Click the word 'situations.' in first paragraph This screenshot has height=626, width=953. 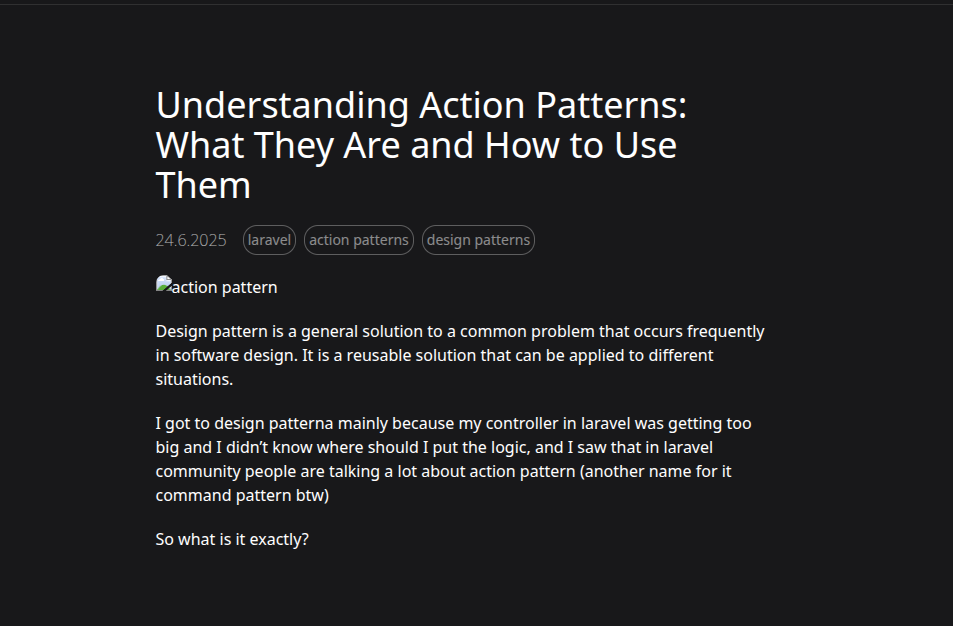coord(194,379)
